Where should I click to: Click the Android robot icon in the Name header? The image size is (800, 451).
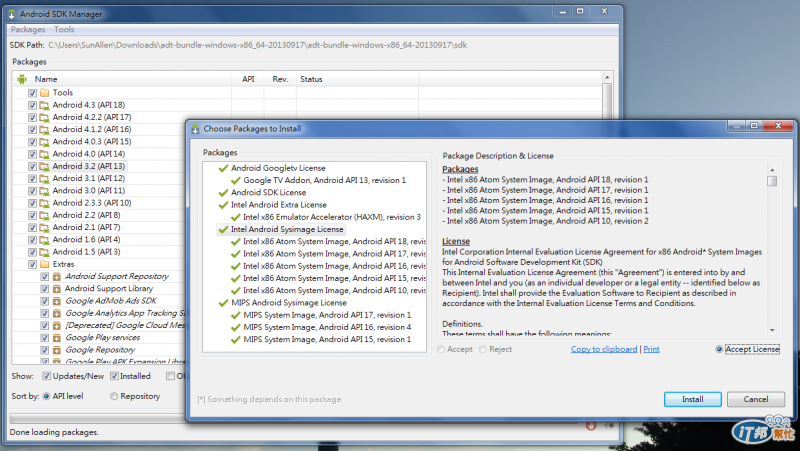[21, 79]
